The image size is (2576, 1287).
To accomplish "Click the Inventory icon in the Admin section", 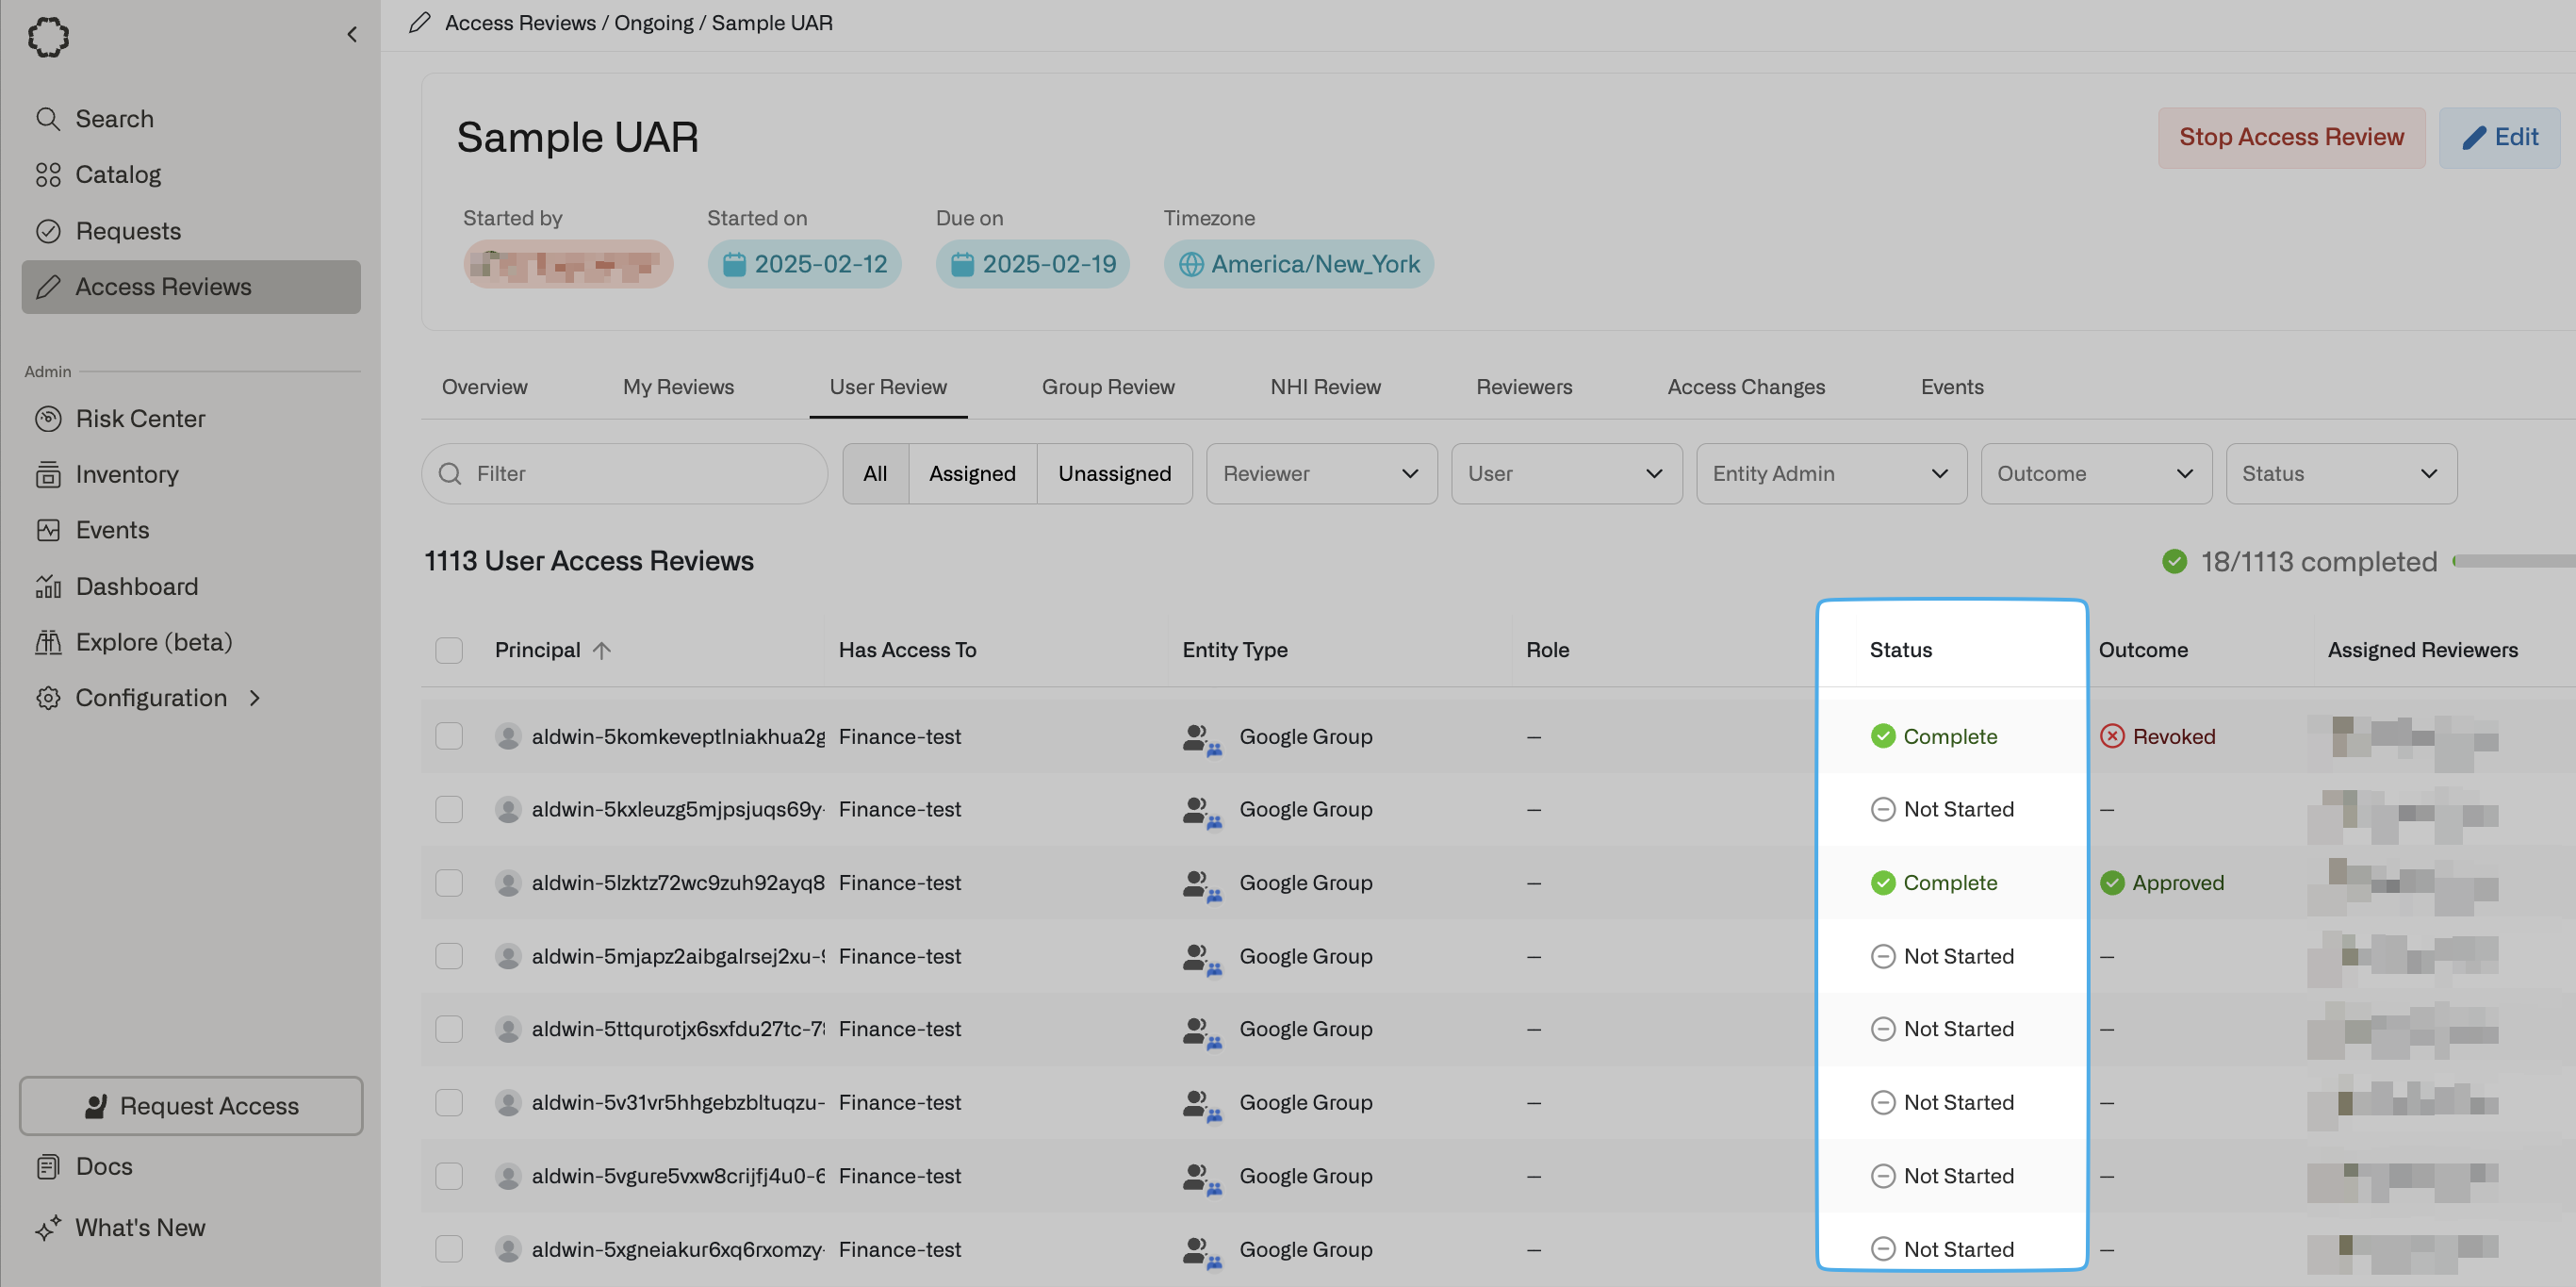I will (47, 475).
